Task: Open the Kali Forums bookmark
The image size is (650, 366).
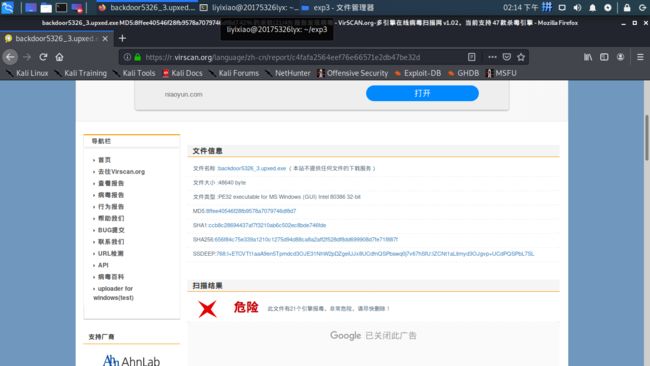Action: coord(234,73)
